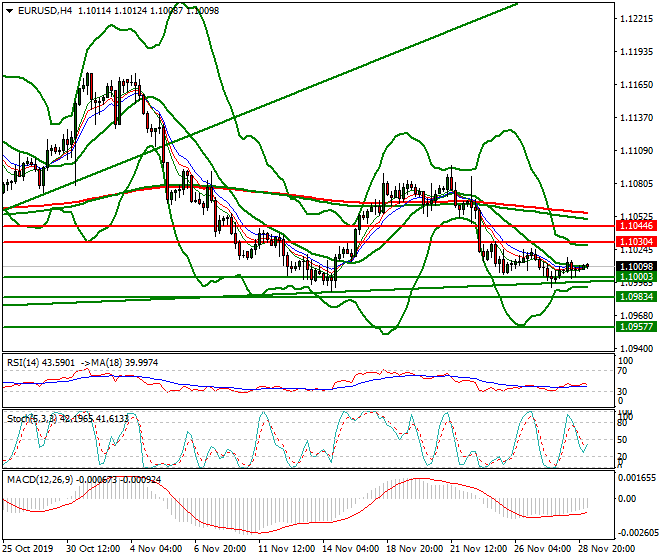
Task: Click the 1.11650 price scale value
Action: click(x=637, y=85)
